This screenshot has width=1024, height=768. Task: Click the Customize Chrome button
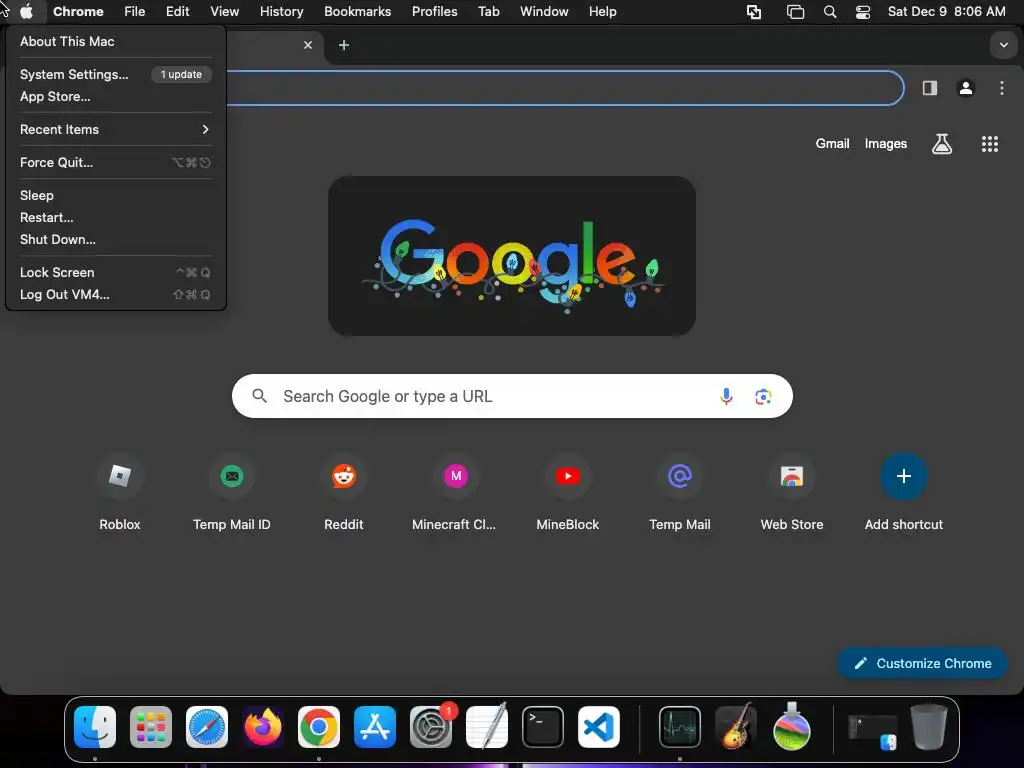(922, 664)
